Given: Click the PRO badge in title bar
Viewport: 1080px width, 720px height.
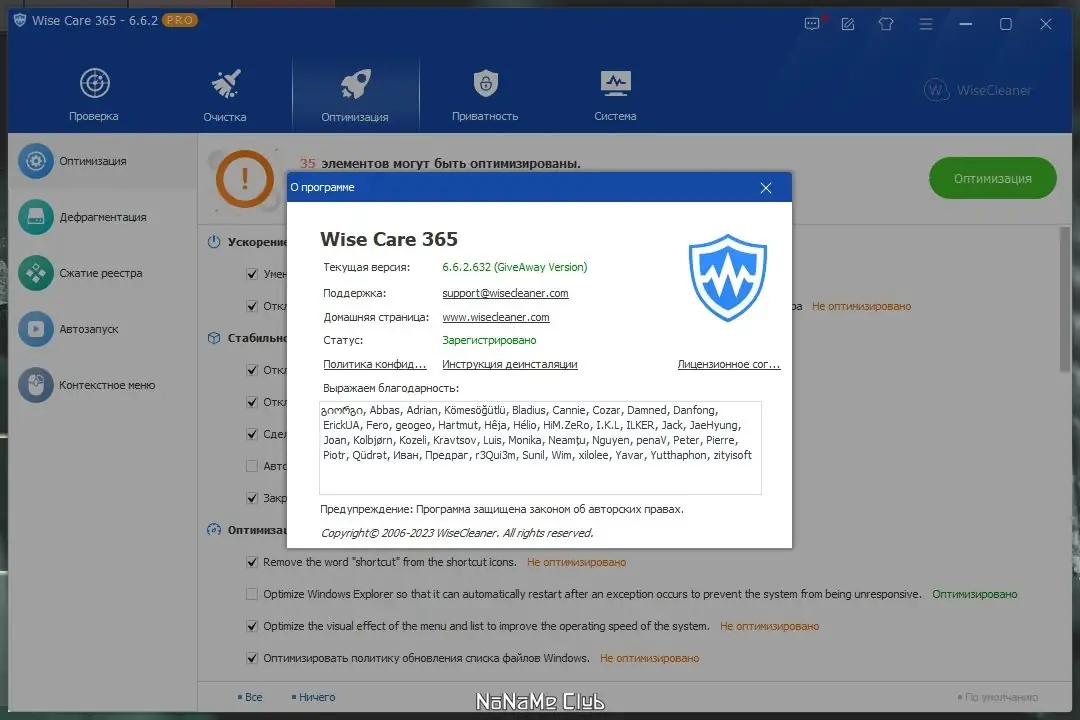Looking at the screenshot, I should [180, 21].
